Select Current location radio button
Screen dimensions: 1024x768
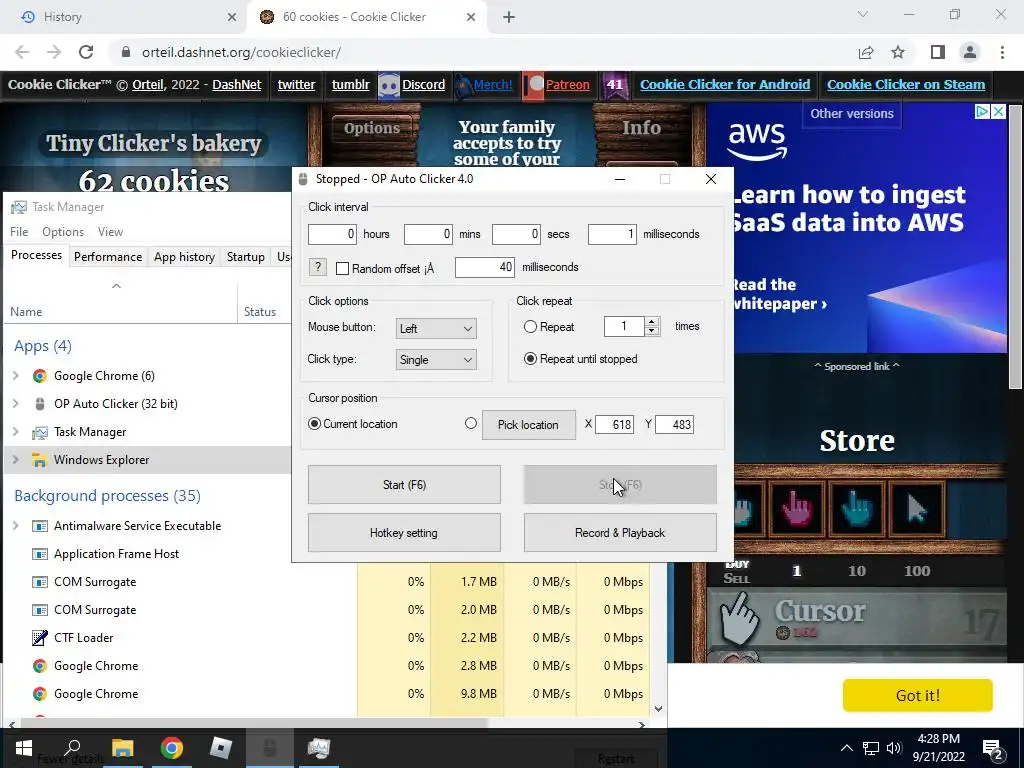314,424
